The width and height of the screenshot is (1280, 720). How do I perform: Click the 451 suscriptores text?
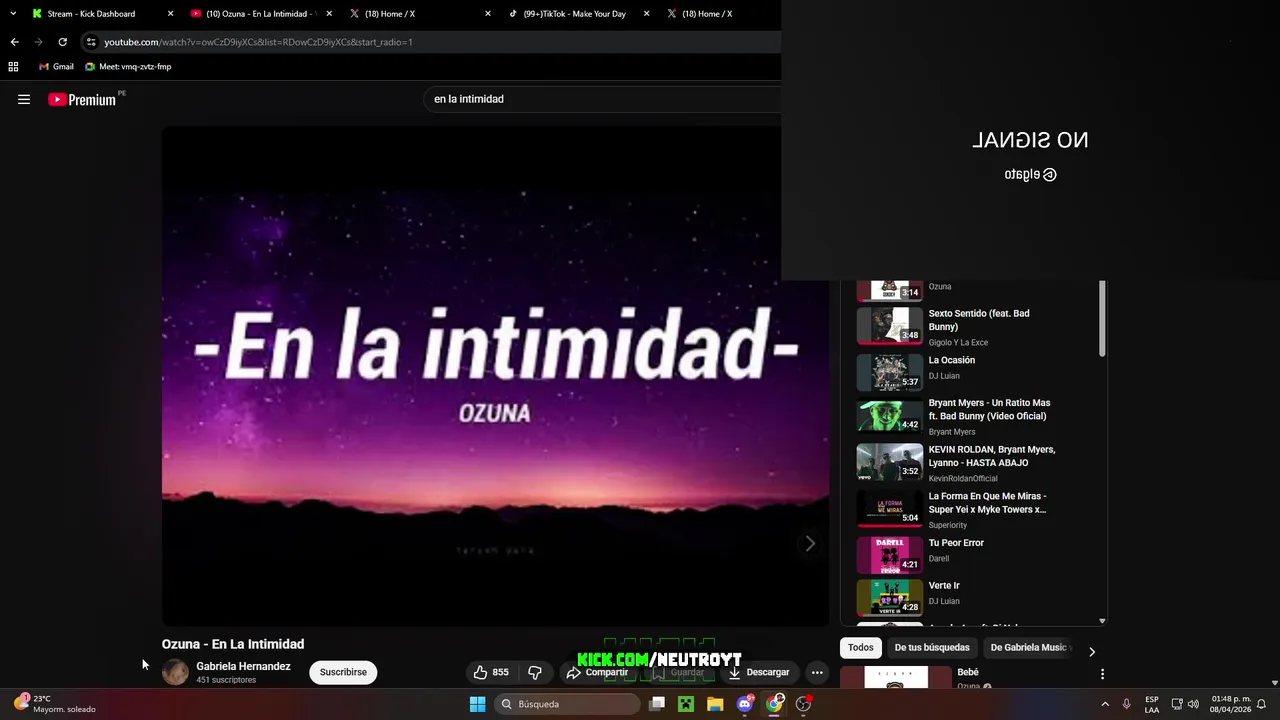click(226, 680)
